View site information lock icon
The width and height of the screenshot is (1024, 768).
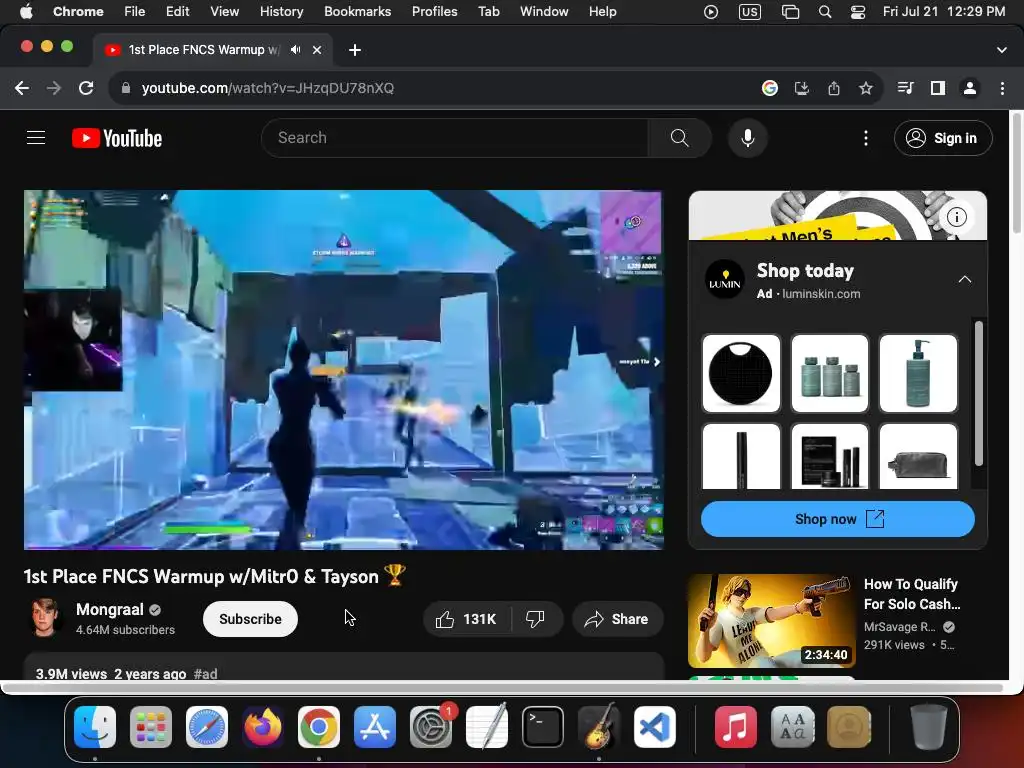pos(126,88)
